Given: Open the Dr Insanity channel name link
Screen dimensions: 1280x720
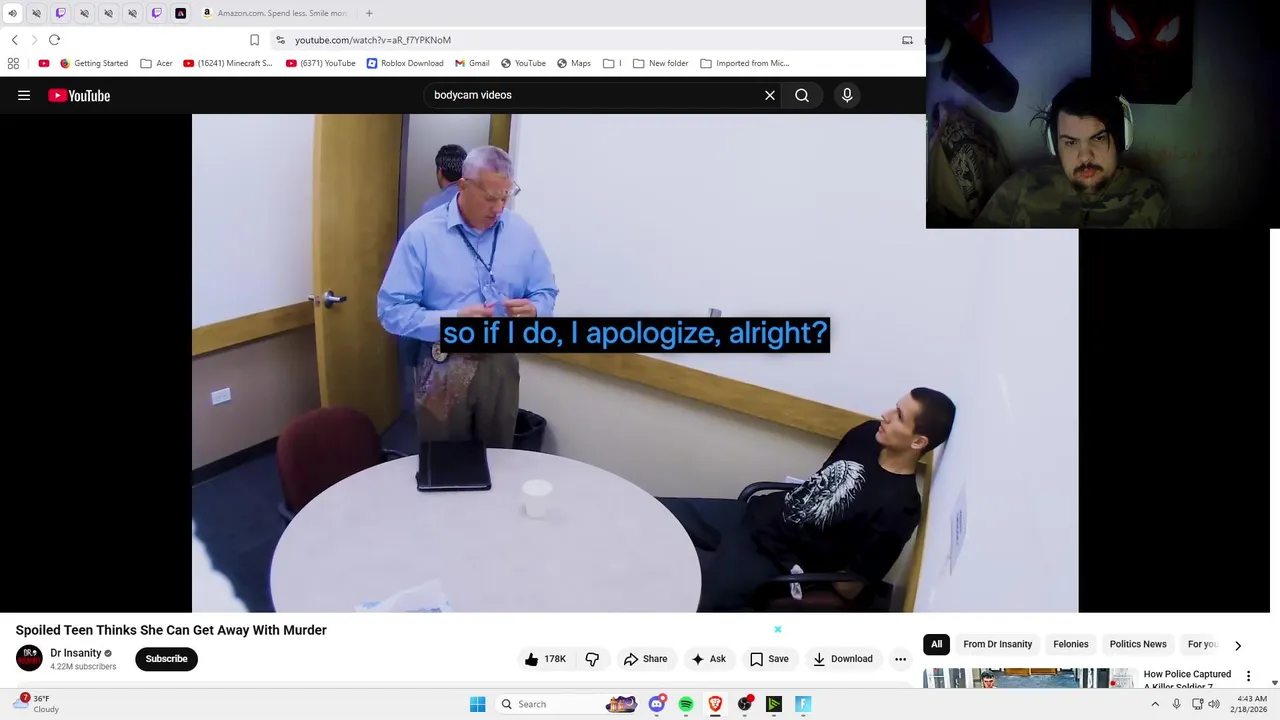Looking at the screenshot, I should click(76, 653).
